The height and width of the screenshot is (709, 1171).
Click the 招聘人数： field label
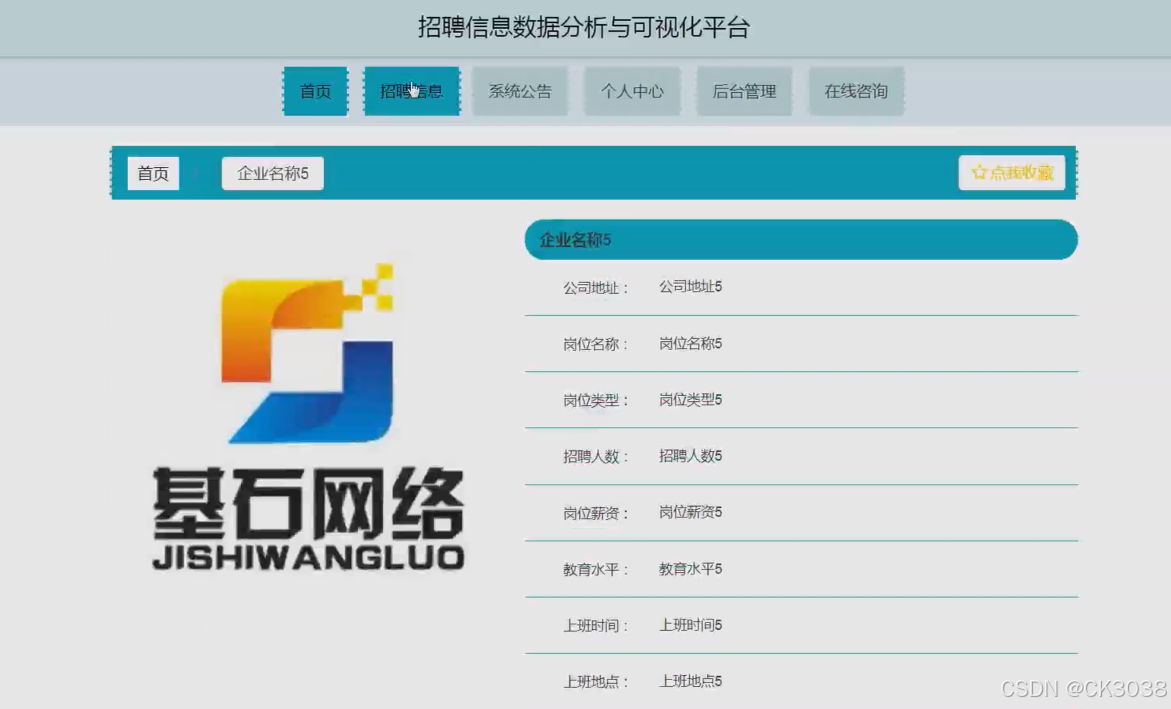(596, 457)
